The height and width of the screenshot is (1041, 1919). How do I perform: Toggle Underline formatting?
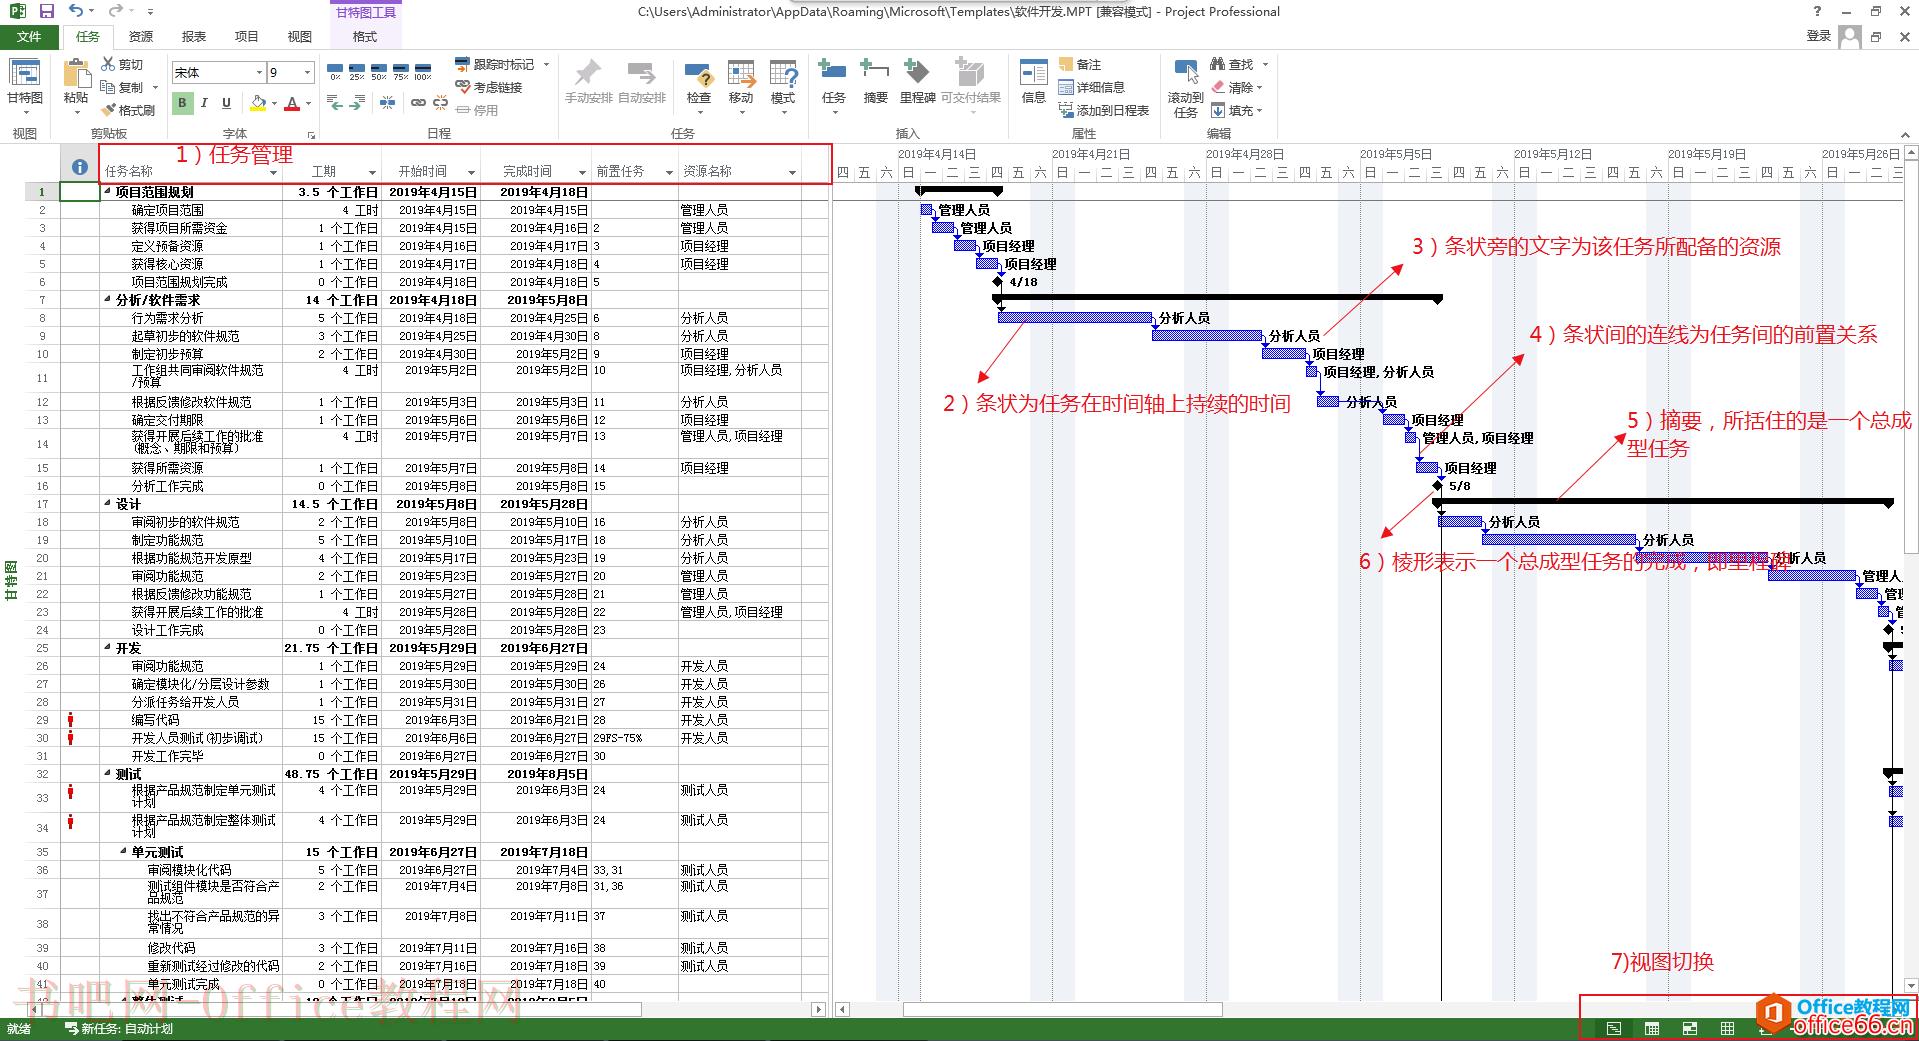click(x=226, y=102)
